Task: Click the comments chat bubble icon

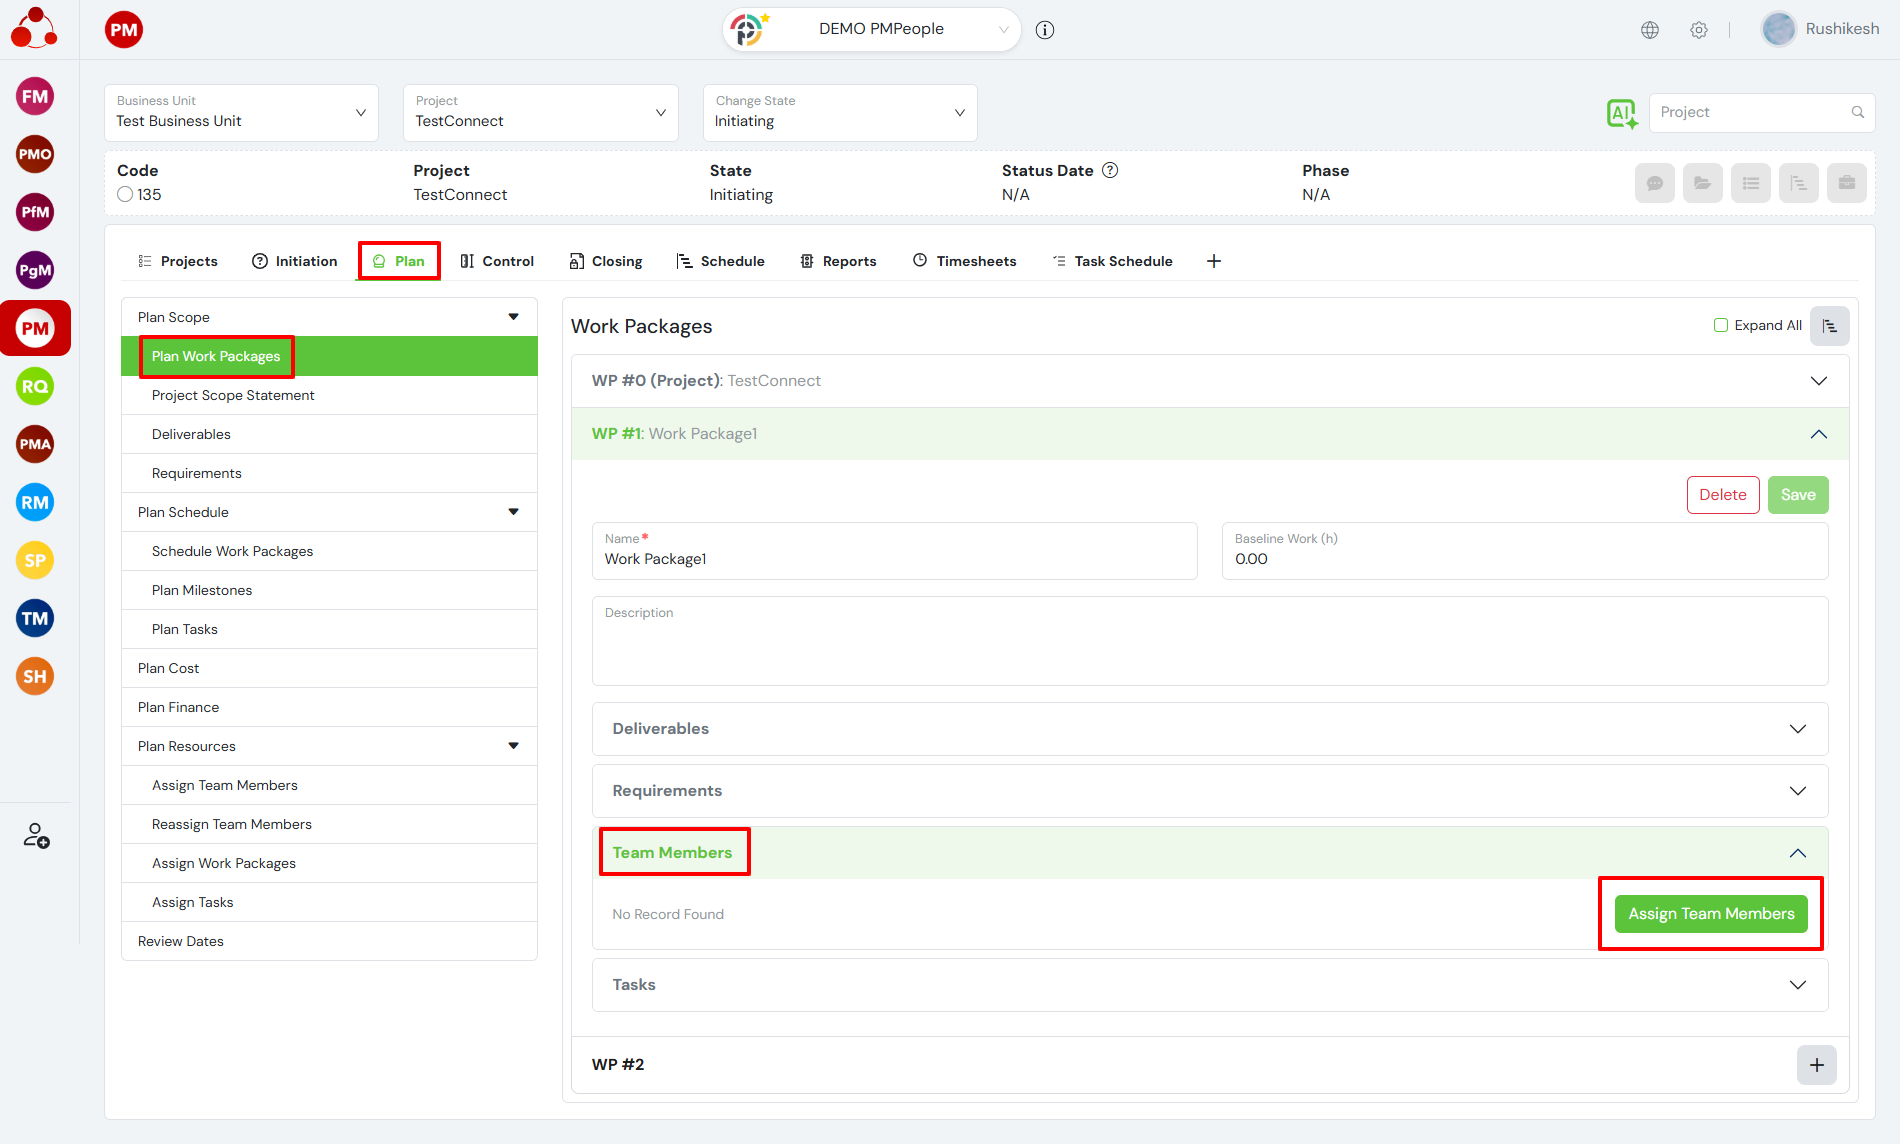Action: 1654,183
